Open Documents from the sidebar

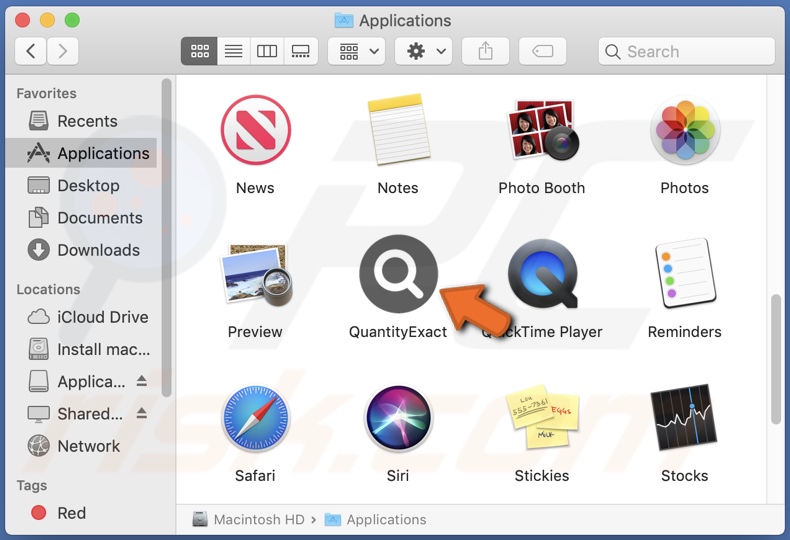(81, 218)
